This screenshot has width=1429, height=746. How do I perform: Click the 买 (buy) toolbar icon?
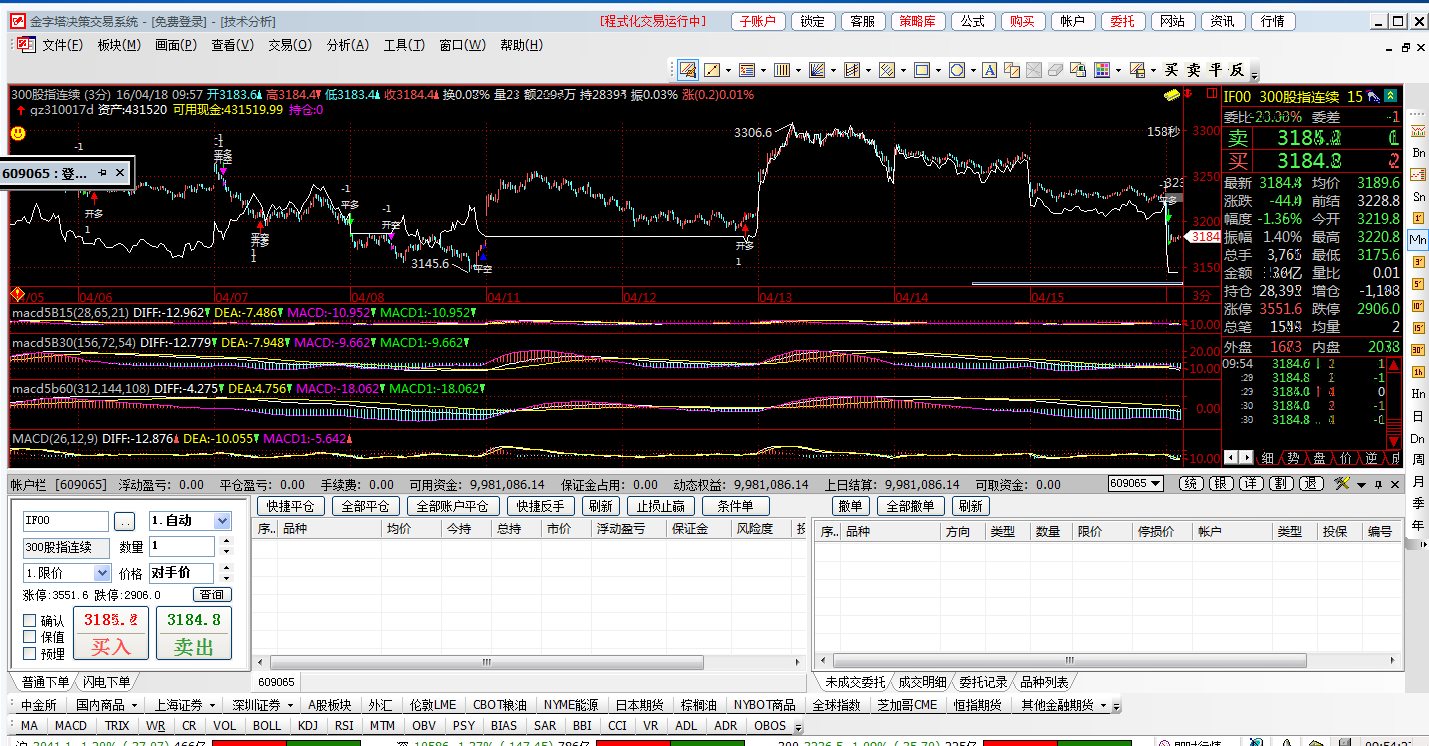pyautogui.click(x=1172, y=70)
